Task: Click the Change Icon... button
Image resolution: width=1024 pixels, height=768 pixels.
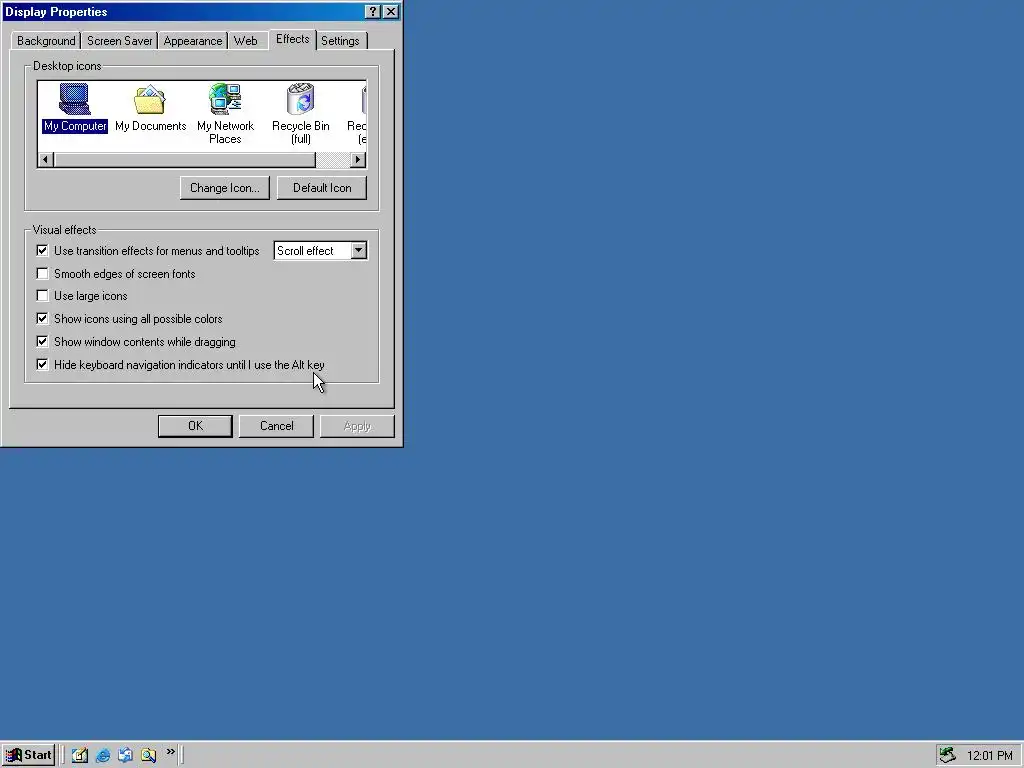Action: point(225,188)
